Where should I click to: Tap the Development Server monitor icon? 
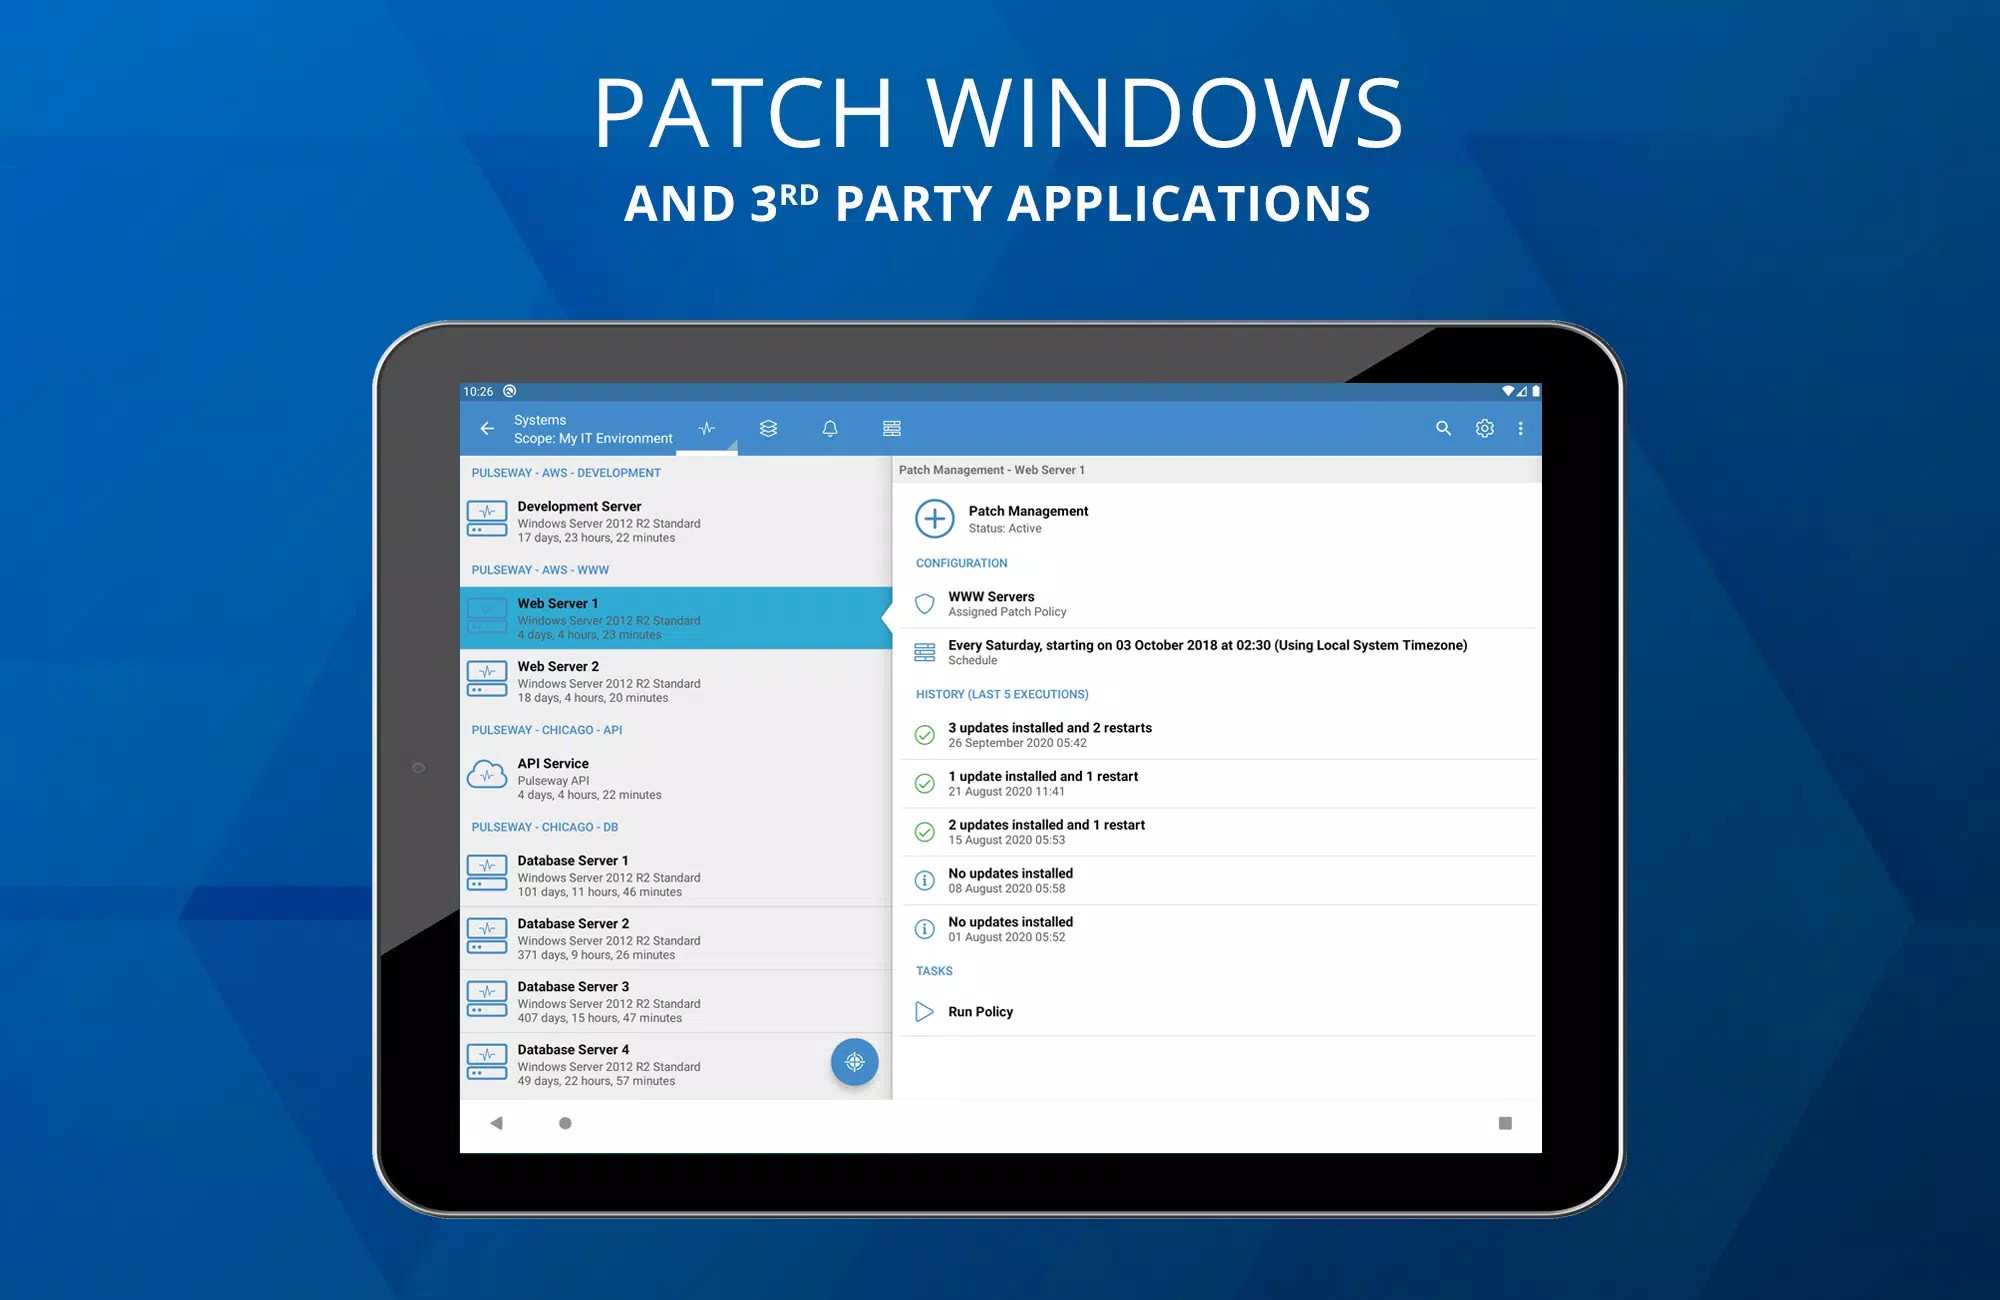click(x=487, y=520)
